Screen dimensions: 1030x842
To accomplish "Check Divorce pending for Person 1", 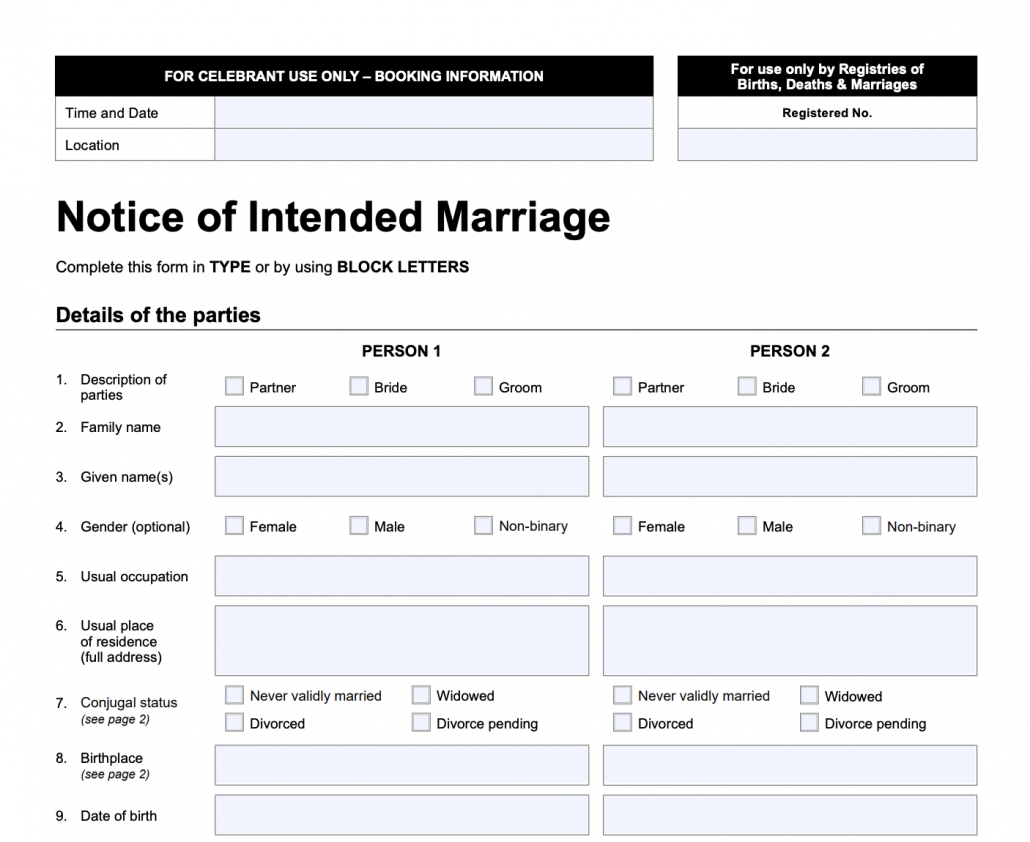I will click(421, 722).
